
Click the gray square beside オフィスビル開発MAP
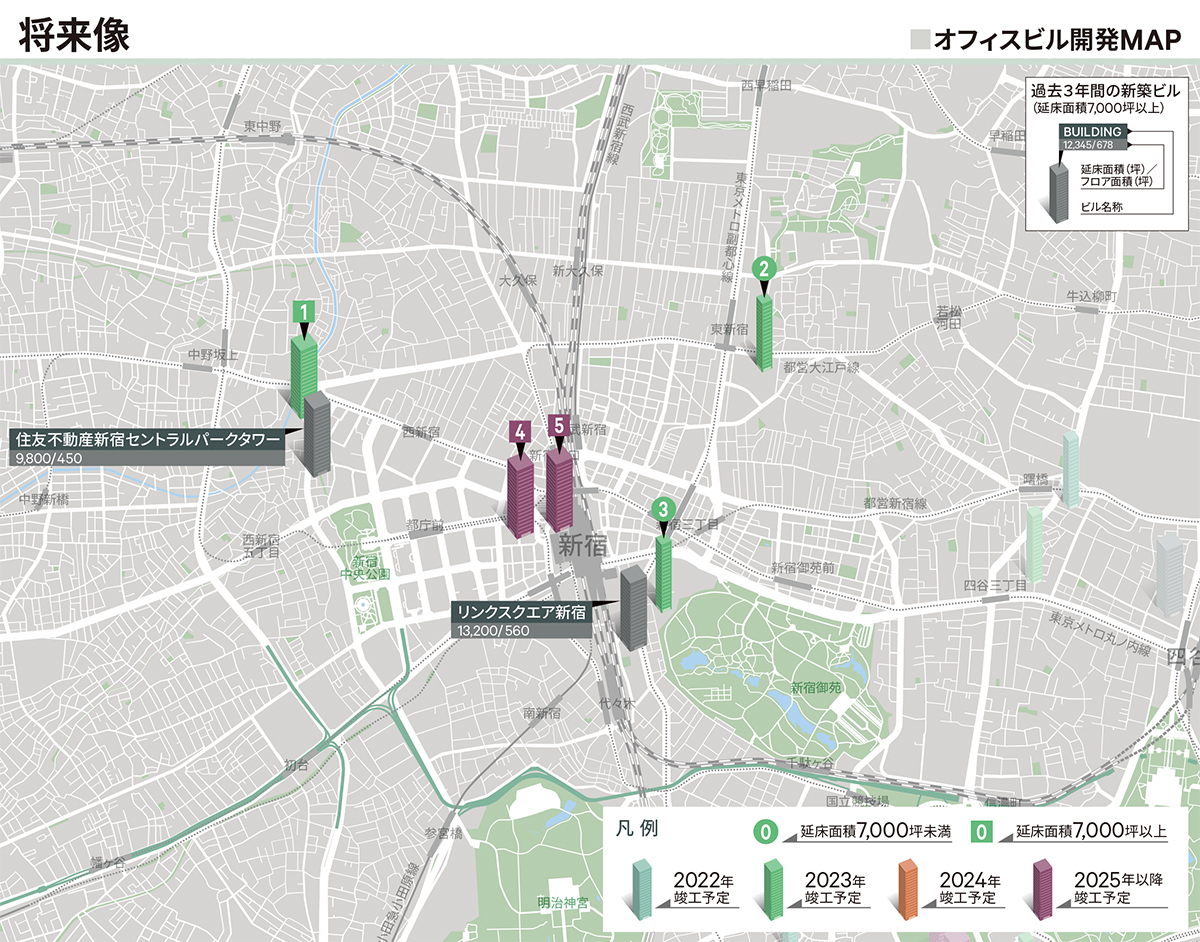click(x=919, y=40)
